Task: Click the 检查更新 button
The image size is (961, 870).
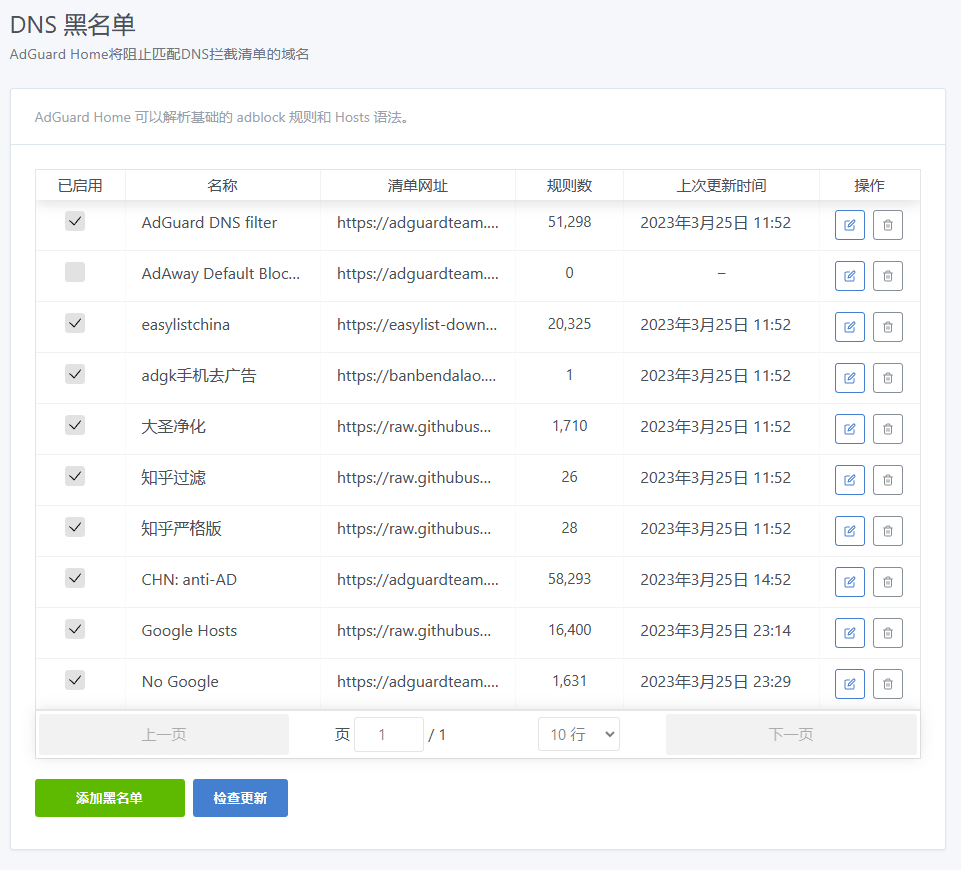Action: 240,798
